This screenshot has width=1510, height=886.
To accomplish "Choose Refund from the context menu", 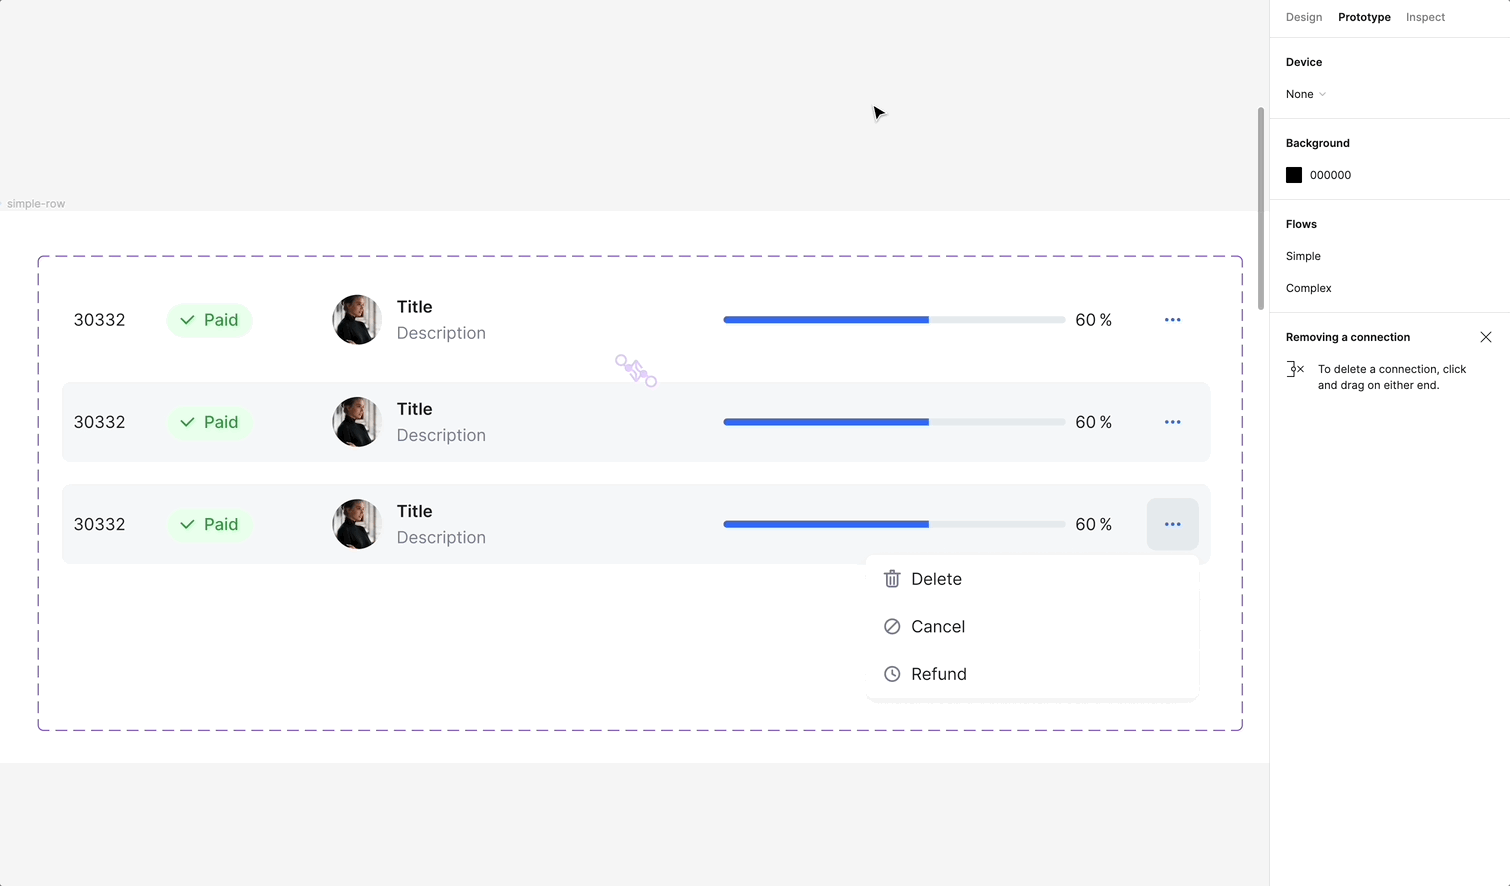I will 938,674.
